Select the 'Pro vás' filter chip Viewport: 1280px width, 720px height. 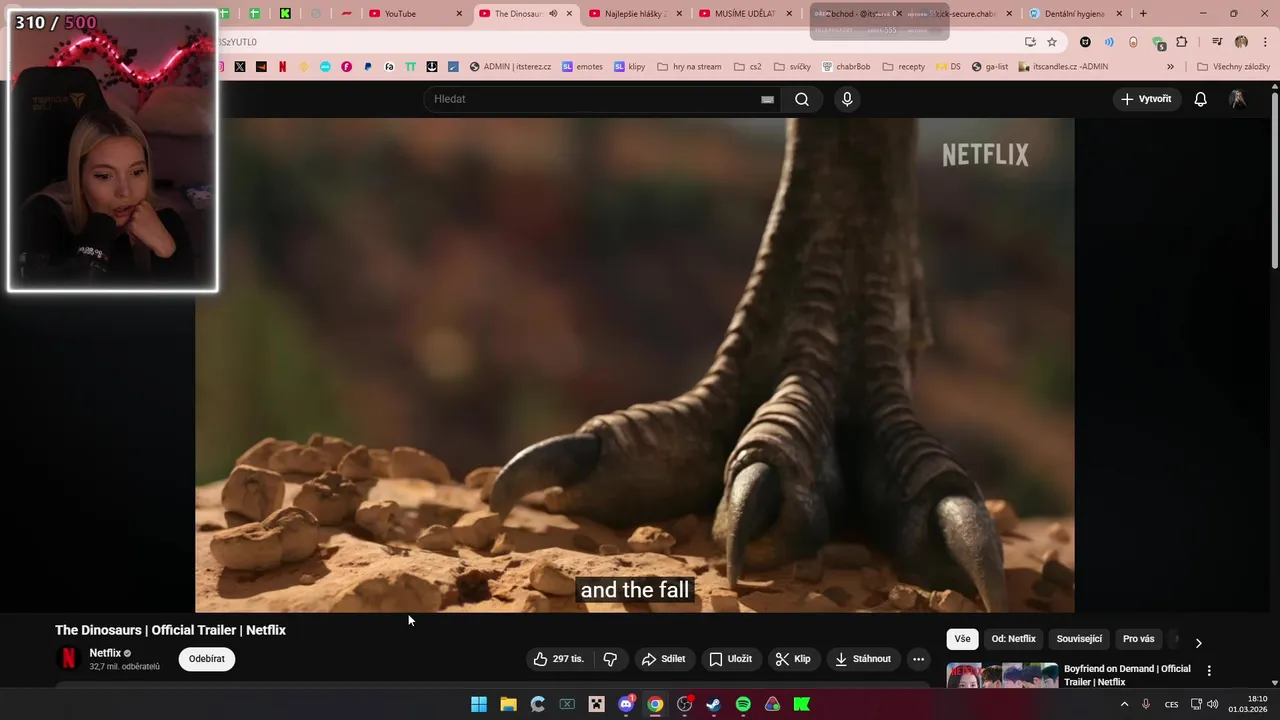point(1138,639)
